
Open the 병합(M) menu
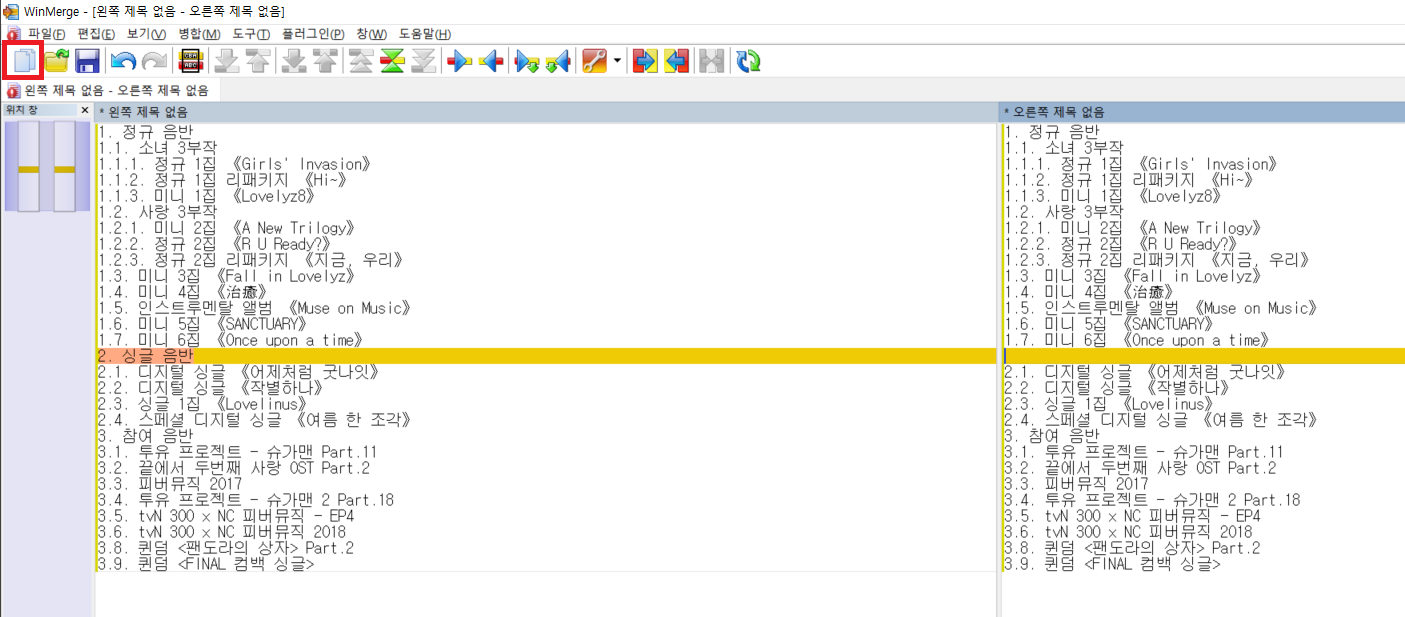[199, 34]
